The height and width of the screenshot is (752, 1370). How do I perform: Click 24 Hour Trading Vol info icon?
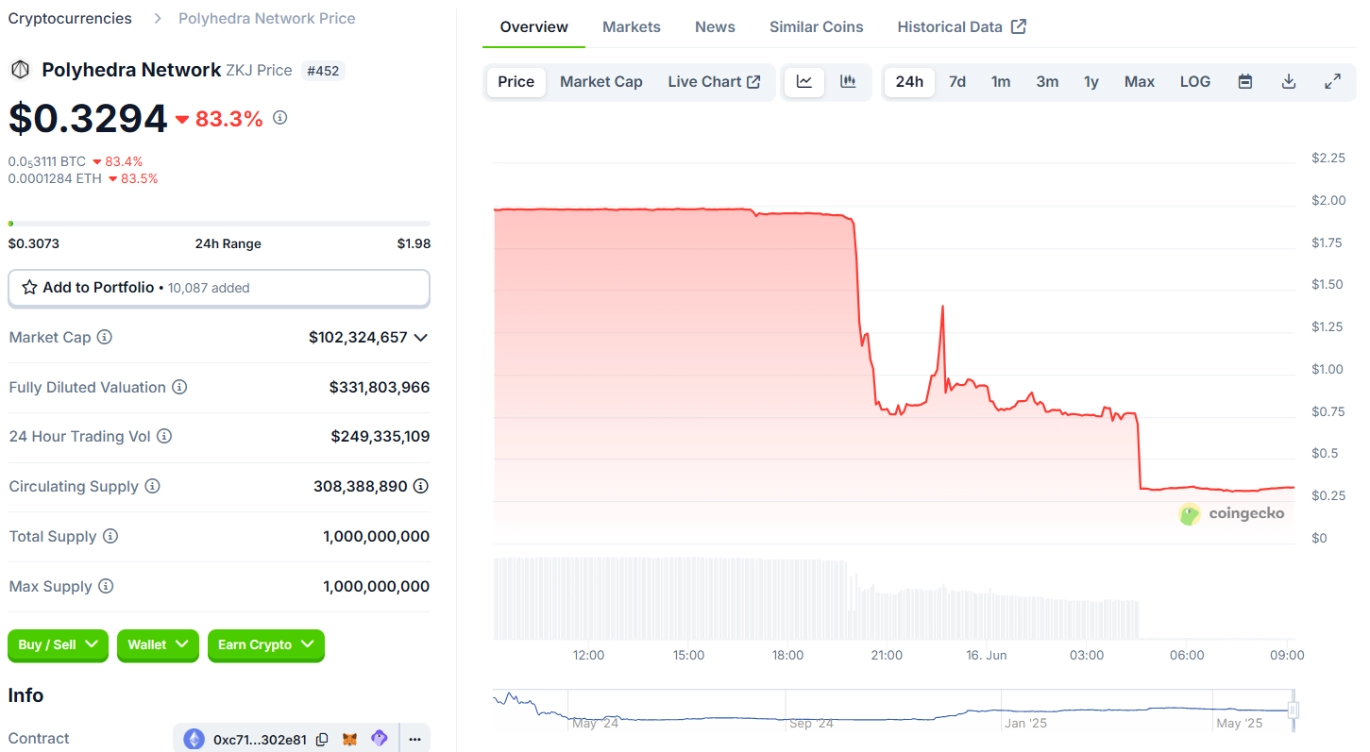164,436
